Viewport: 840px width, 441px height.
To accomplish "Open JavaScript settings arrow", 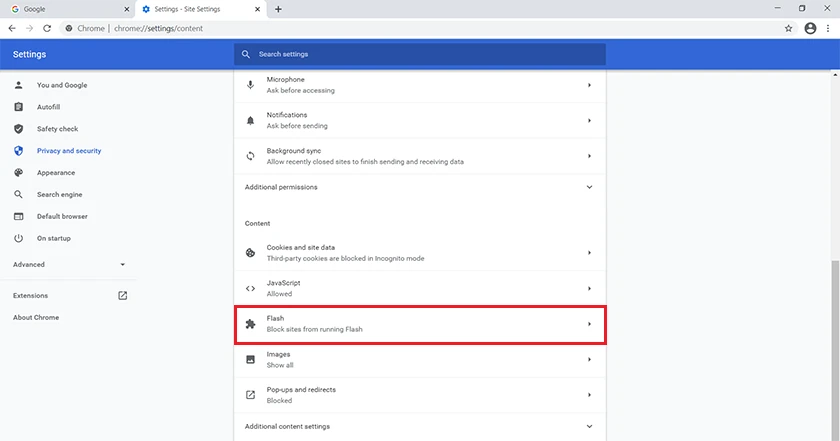I will coord(589,288).
